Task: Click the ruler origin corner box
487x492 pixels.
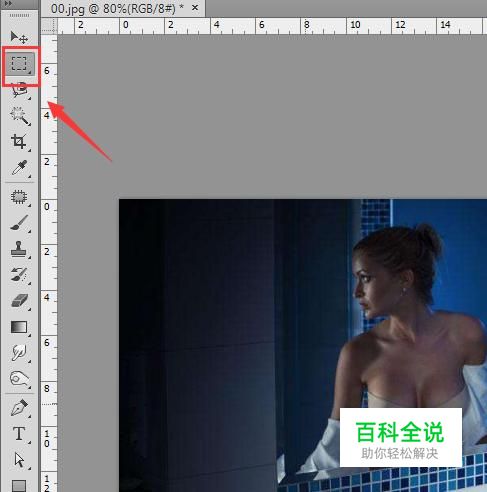Action: pos(49,25)
